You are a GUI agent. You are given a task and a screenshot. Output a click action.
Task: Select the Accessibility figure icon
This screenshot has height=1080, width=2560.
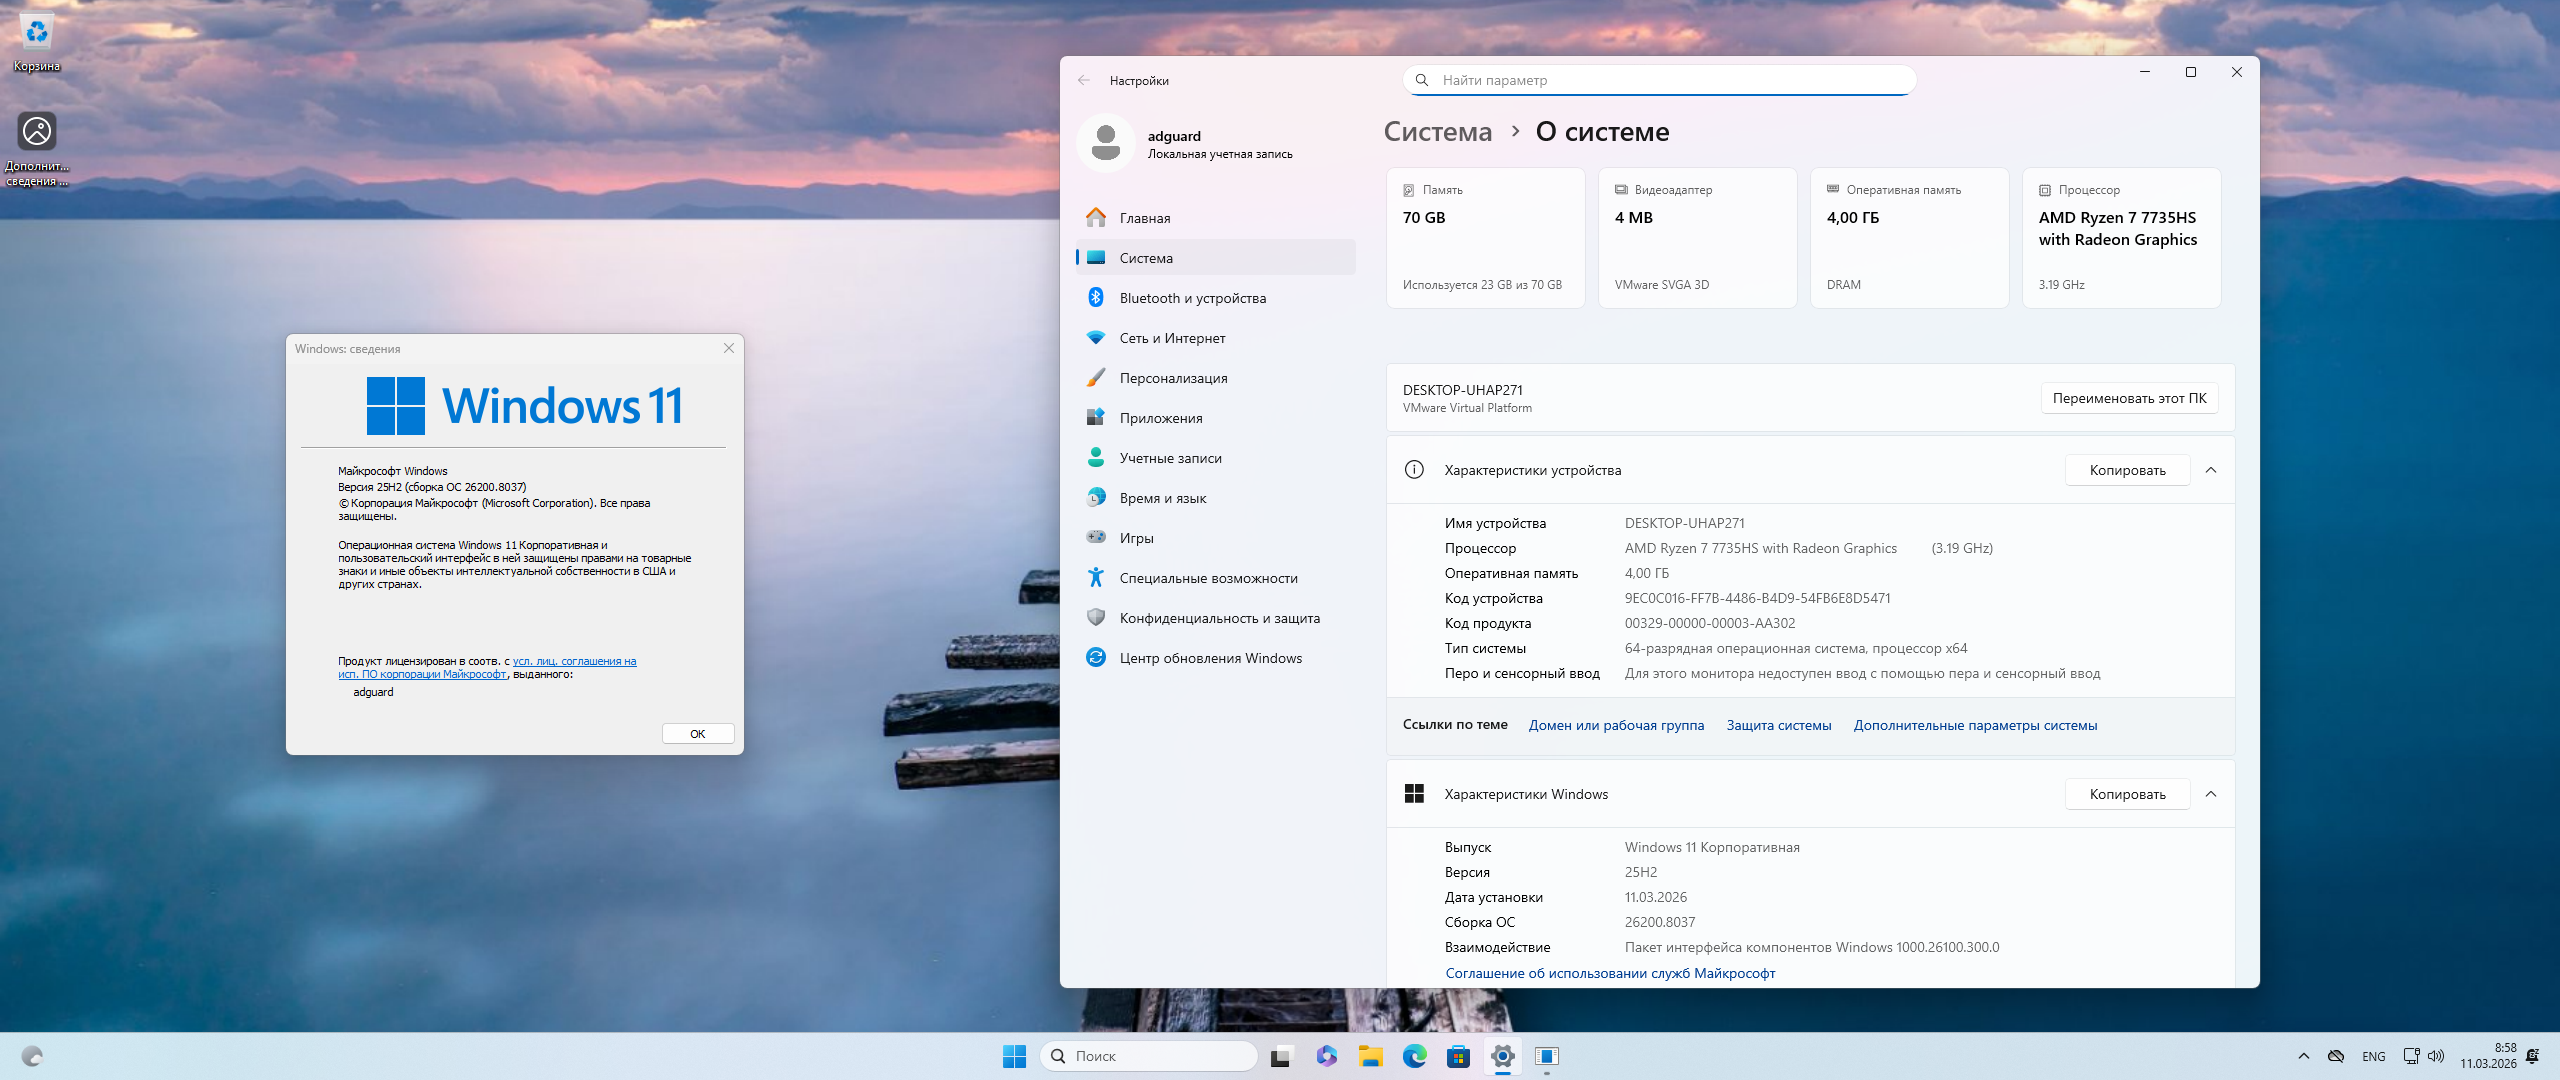tap(1096, 578)
